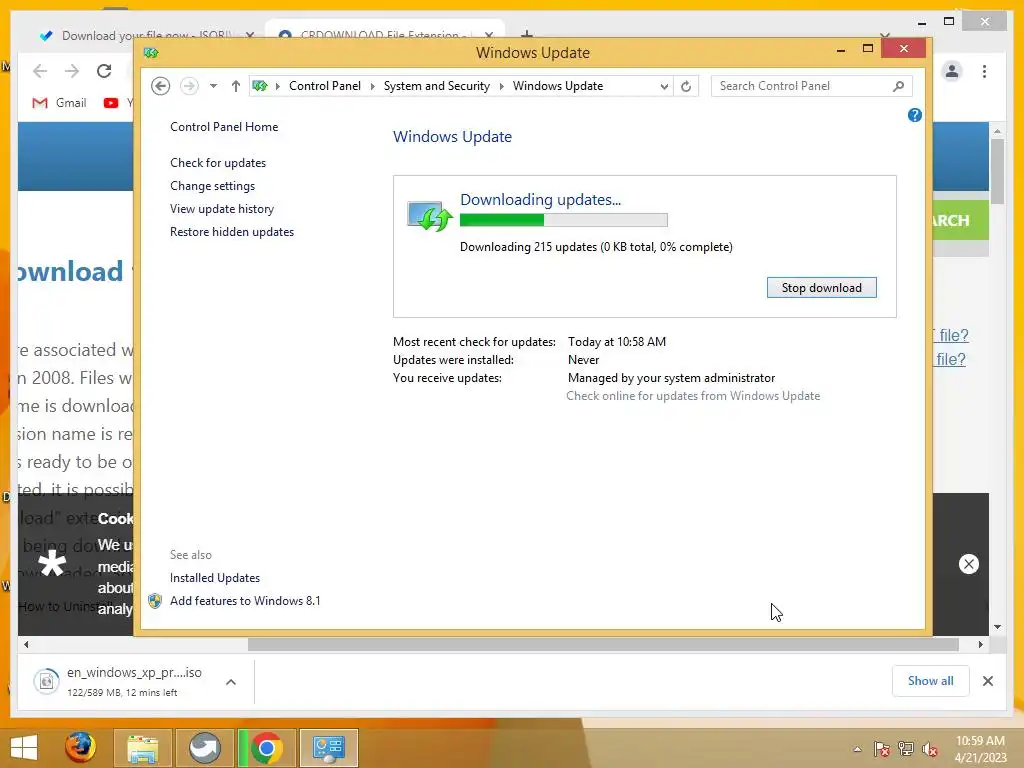Click Check for updates link
The width and height of the screenshot is (1024, 768).
218,163
